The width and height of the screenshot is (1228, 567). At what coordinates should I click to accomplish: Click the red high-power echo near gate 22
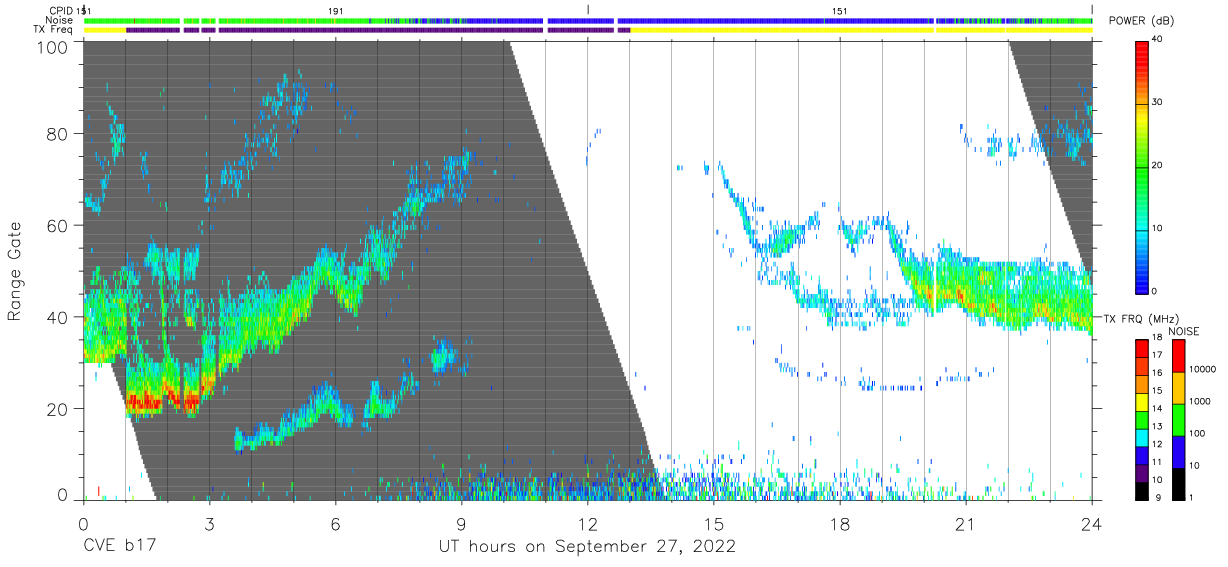pos(146,401)
